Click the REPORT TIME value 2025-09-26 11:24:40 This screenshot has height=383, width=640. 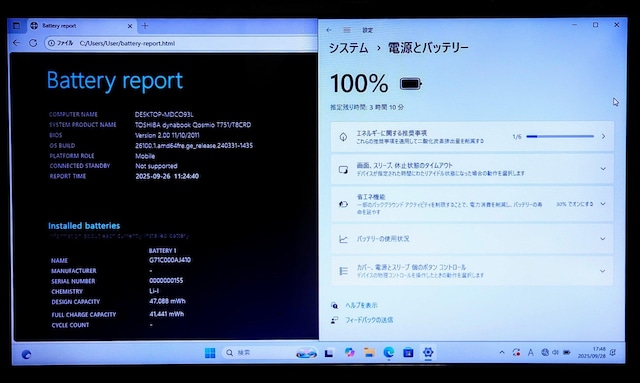pyautogui.click(x=167, y=176)
